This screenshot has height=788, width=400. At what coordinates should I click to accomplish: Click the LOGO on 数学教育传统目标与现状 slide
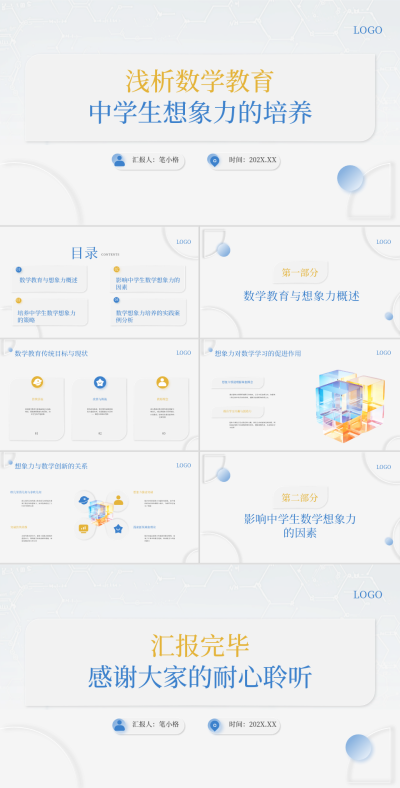[x=183, y=353]
